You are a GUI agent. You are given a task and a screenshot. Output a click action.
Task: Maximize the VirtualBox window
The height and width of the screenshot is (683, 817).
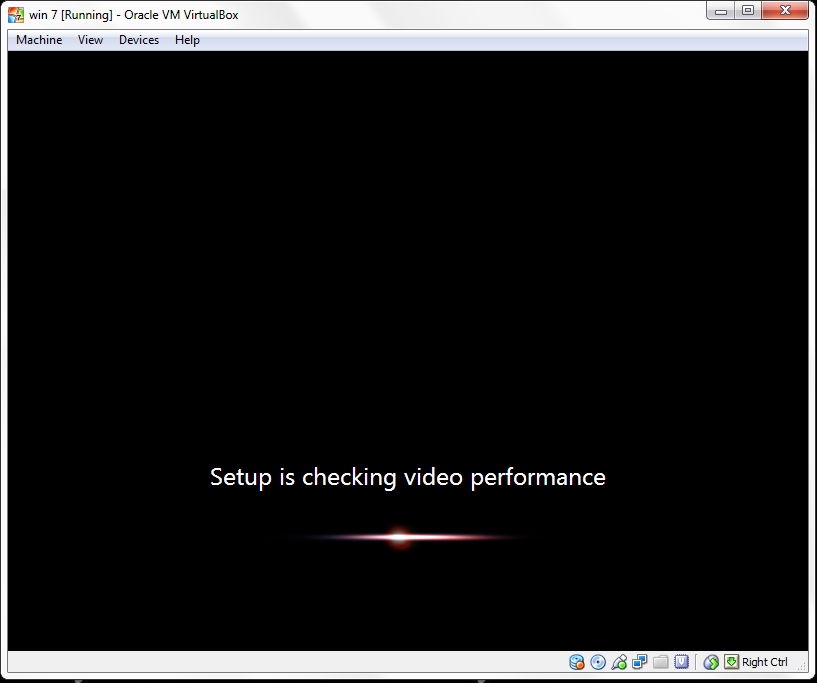748,10
